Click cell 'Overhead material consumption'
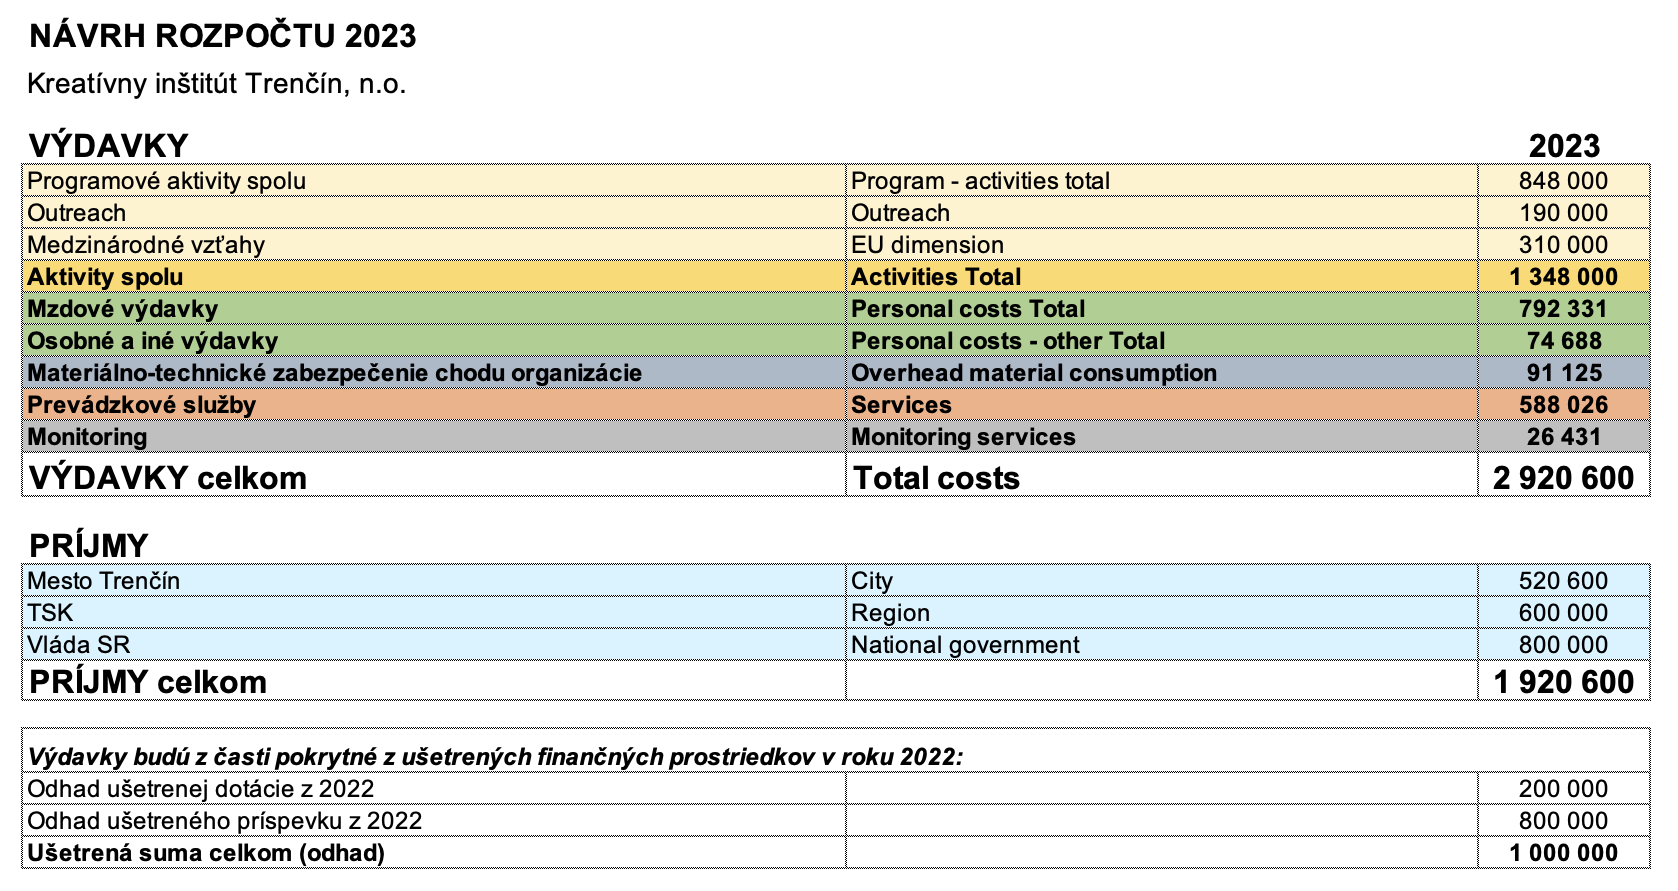Screen dimensions: 1678x891 pyautogui.click(x=1162, y=373)
